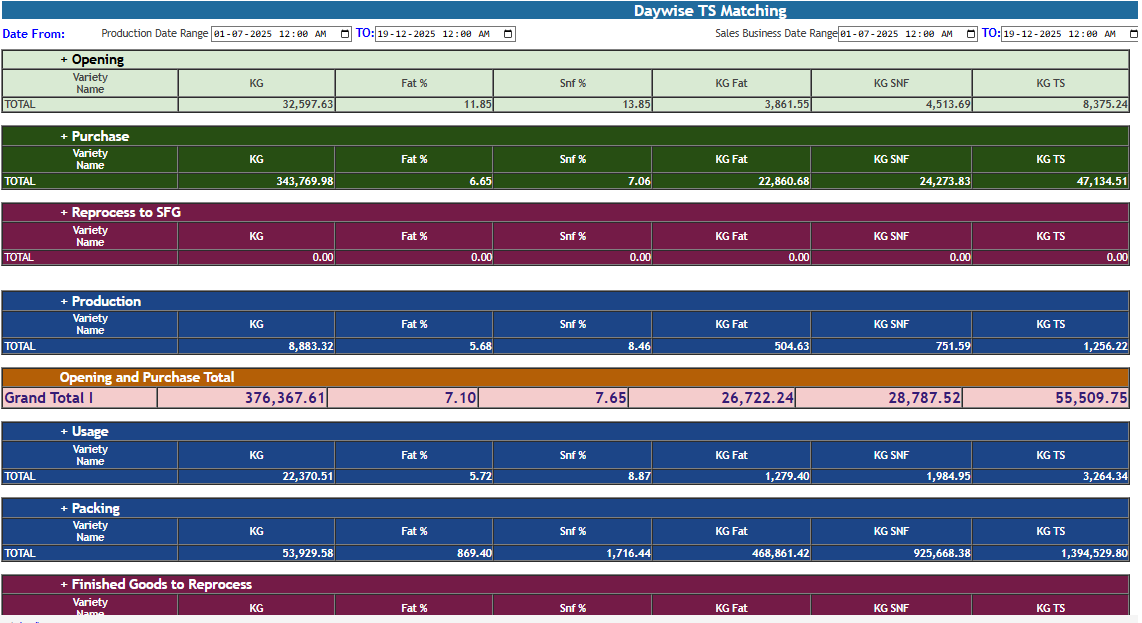Image resolution: width=1142 pixels, height=623 pixels.
Task: Expand the Opening section
Action: 65,60
